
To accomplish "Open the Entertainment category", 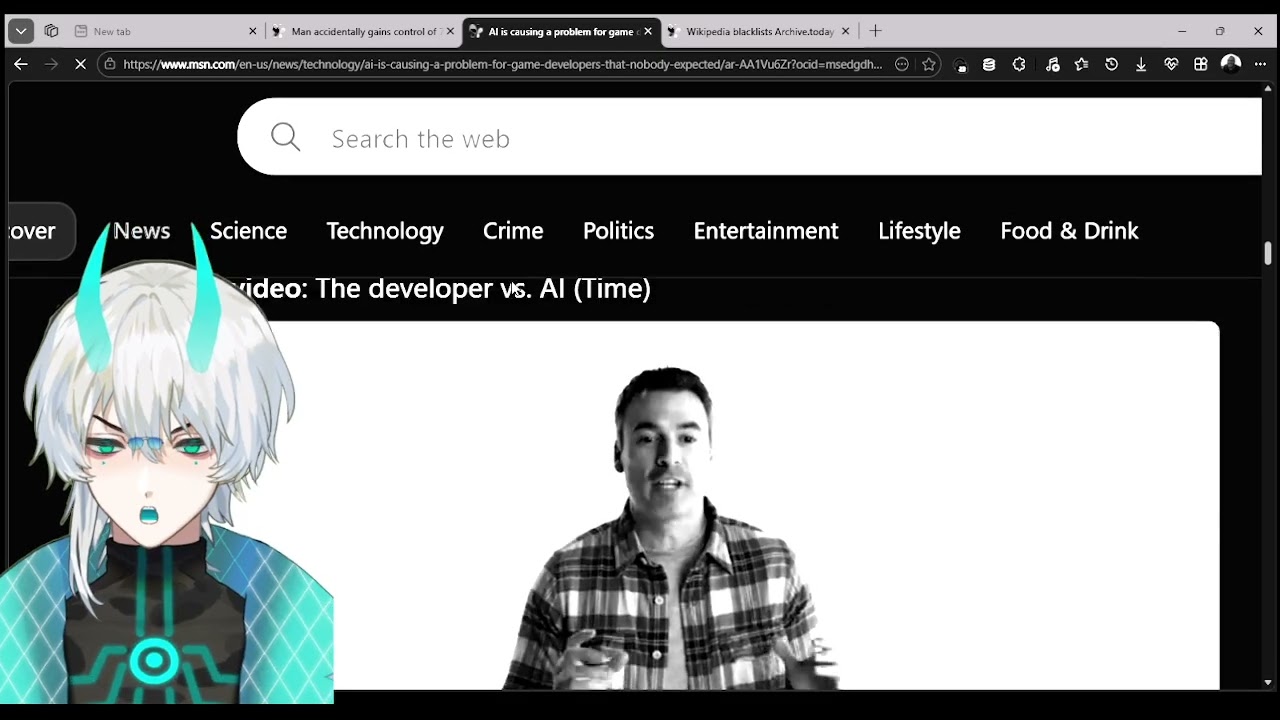I will pyautogui.click(x=766, y=231).
